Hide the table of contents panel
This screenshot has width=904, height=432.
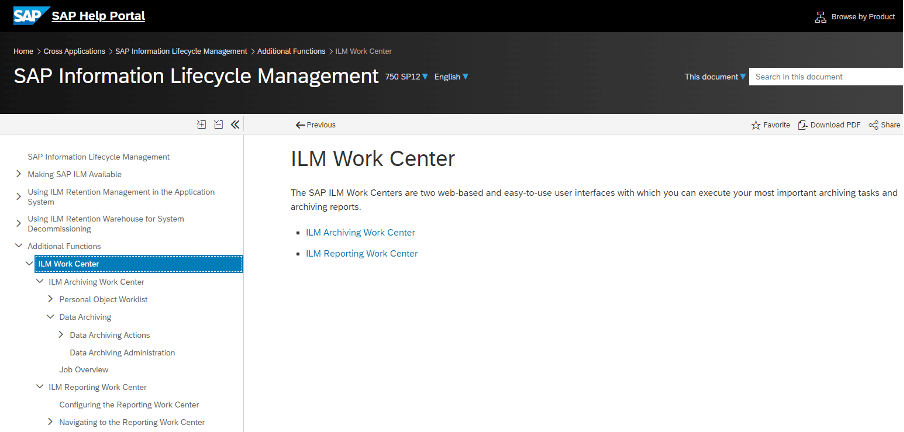coord(235,124)
